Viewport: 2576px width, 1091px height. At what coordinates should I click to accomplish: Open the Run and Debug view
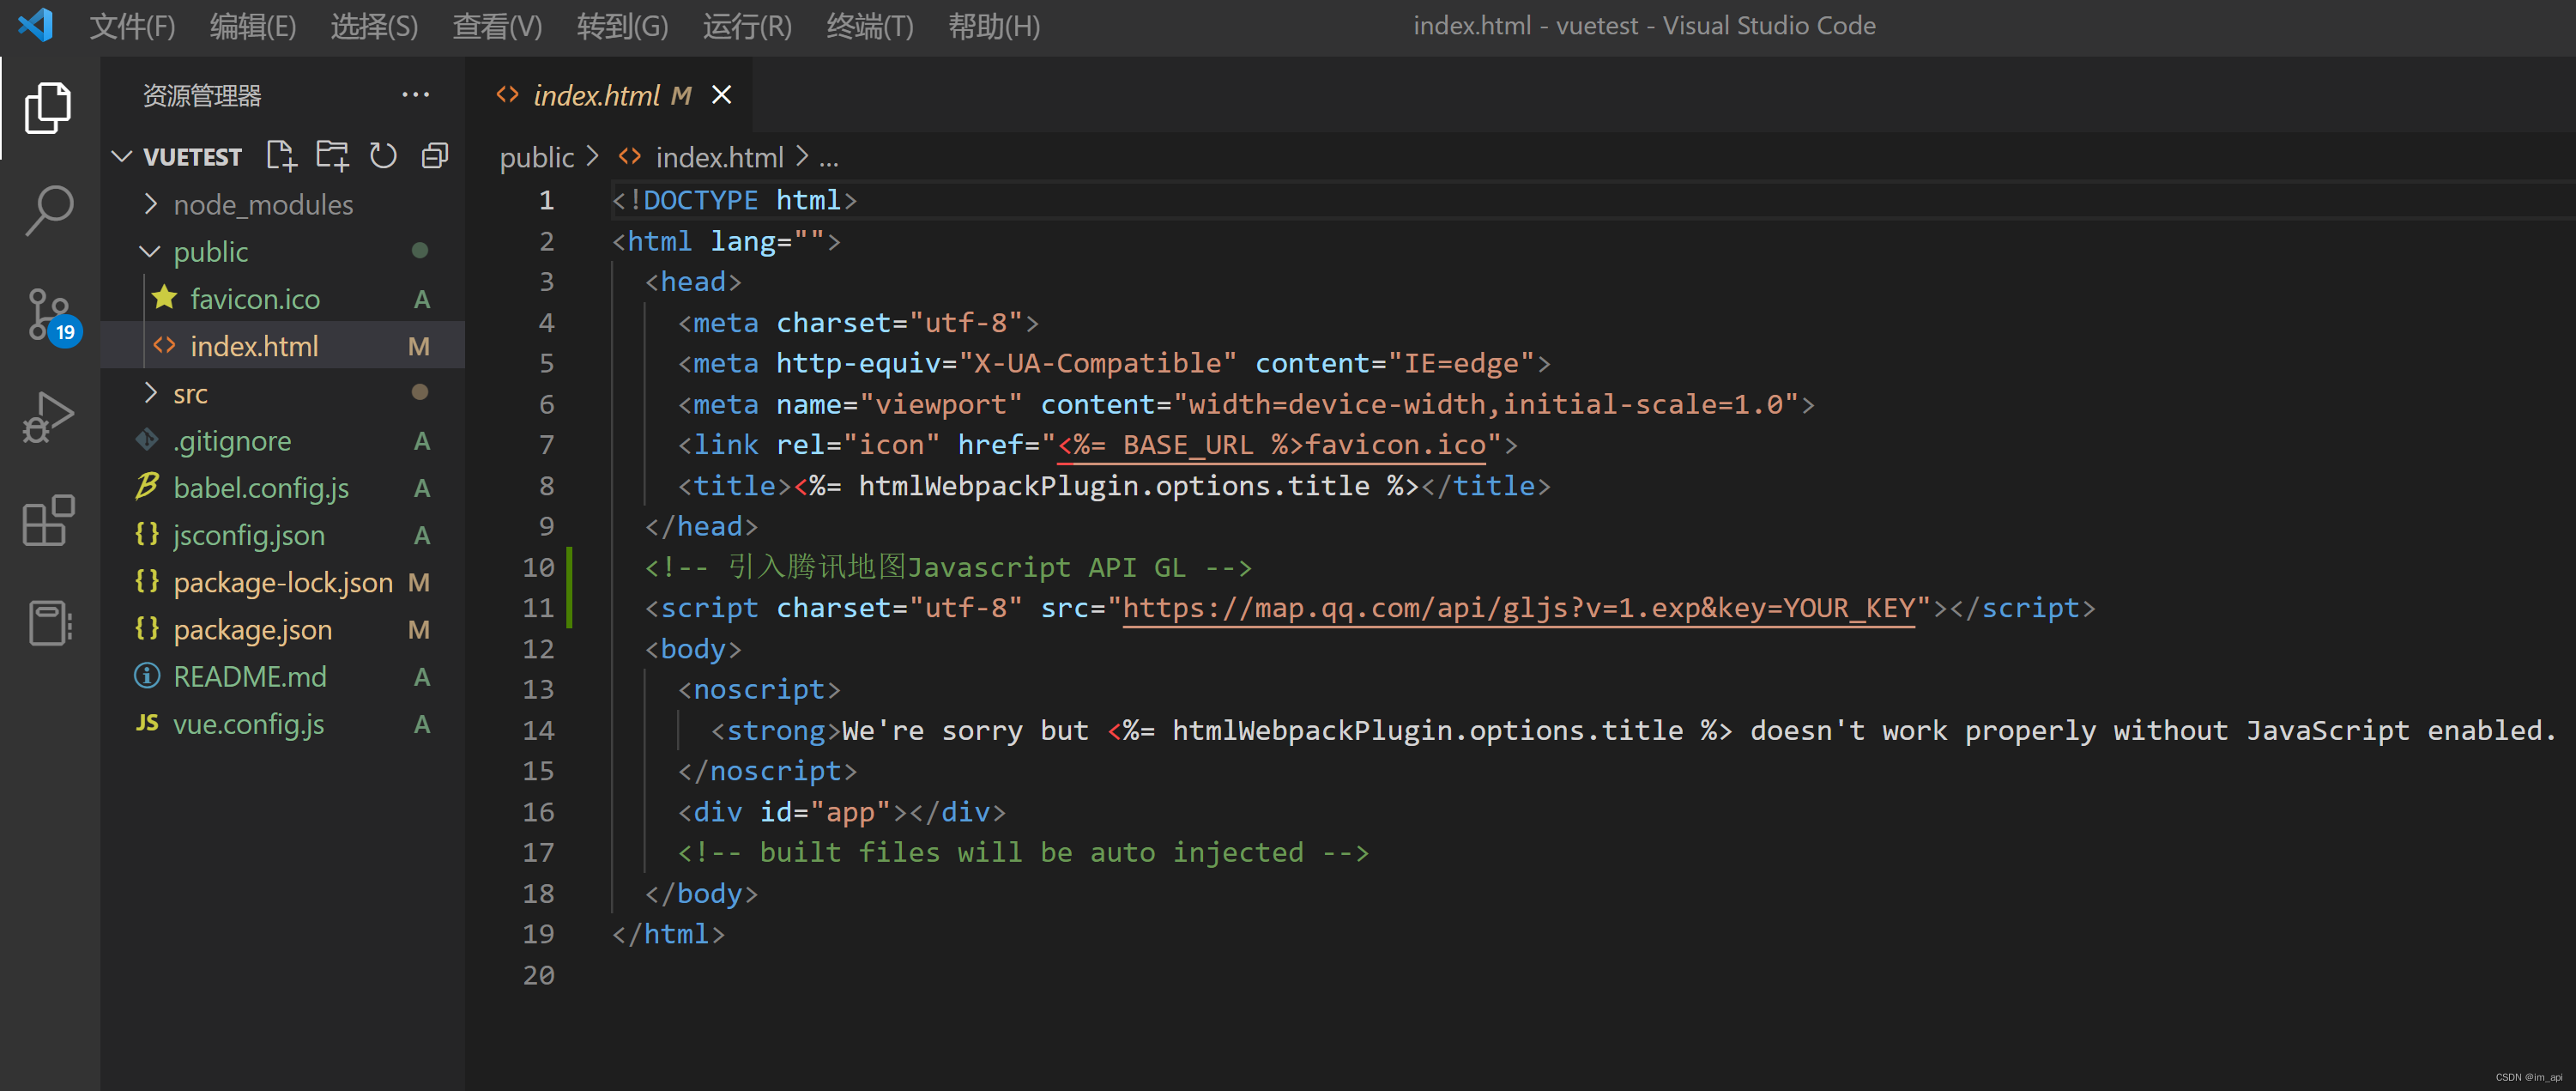(48, 418)
